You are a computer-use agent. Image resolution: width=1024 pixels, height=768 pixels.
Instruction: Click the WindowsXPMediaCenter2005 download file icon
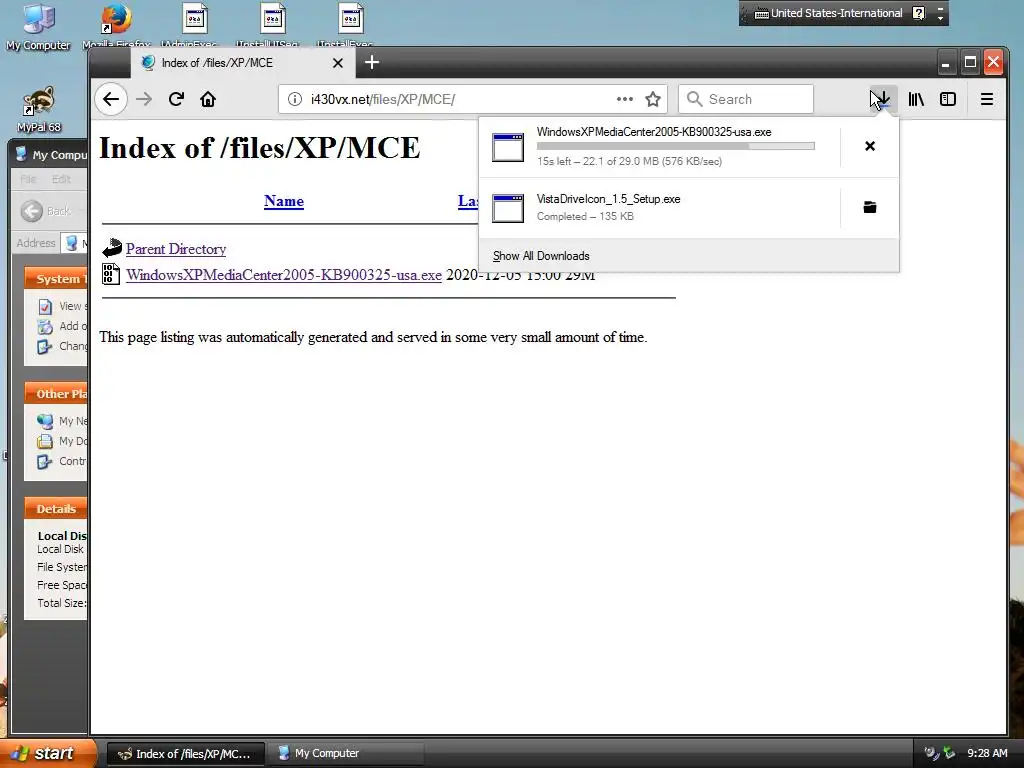click(x=508, y=147)
